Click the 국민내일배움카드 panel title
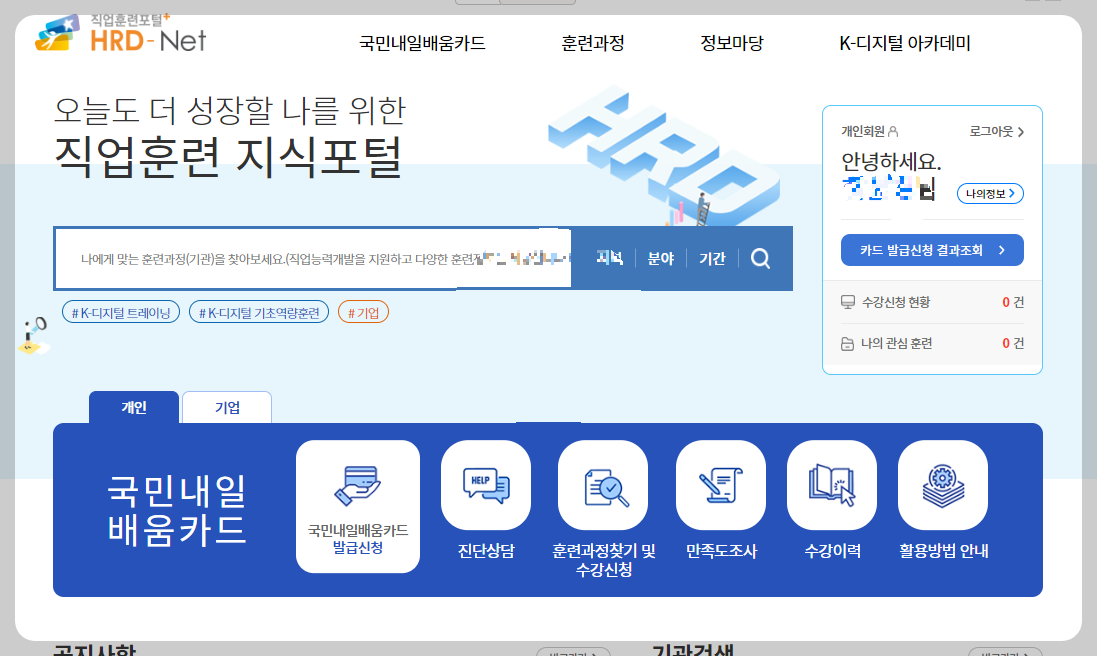 [176, 509]
